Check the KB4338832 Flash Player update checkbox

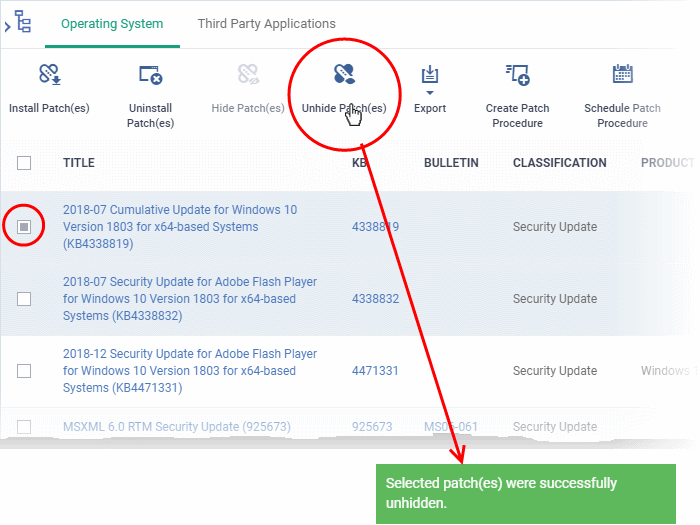coord(24,299)
